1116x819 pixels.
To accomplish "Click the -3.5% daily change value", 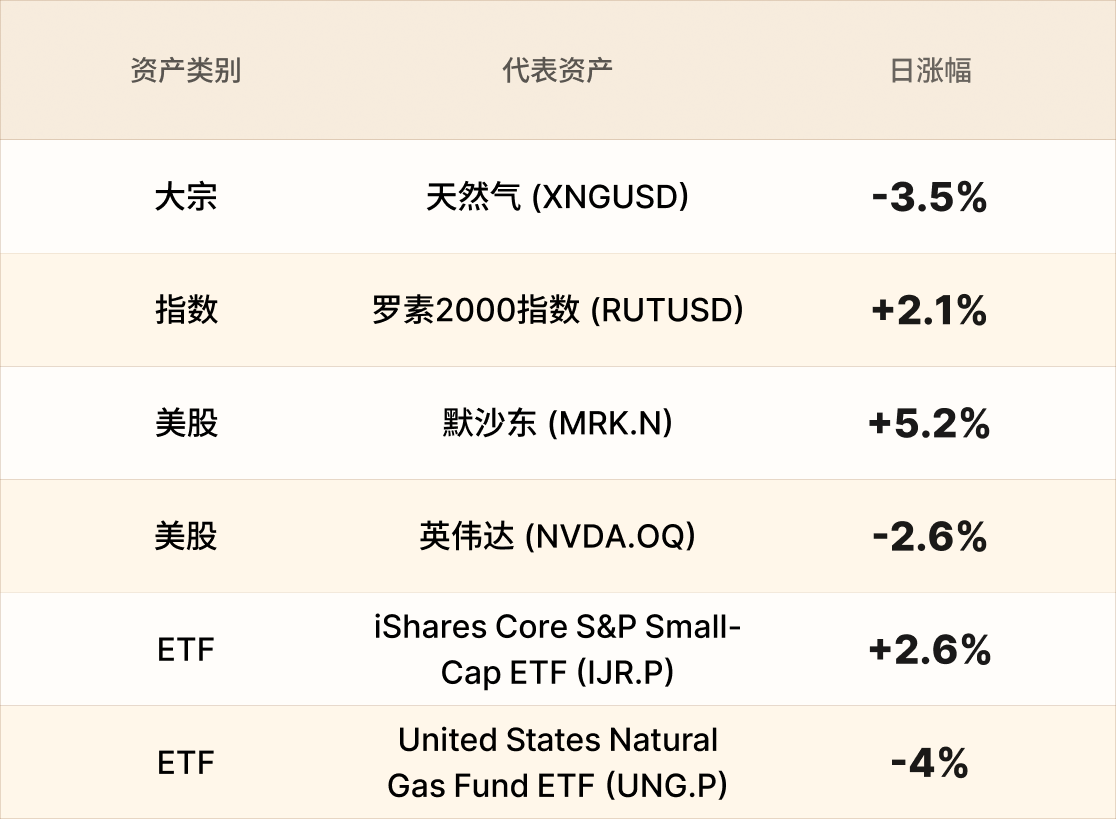I will click(929, 198).
